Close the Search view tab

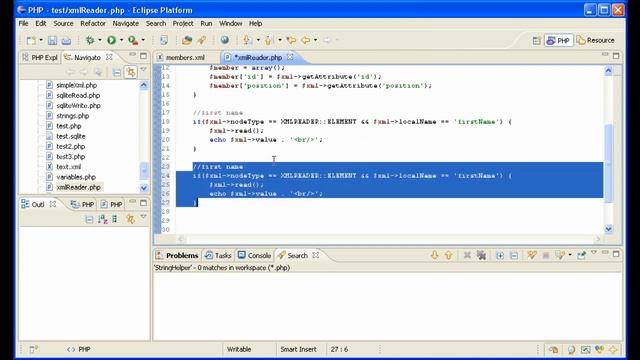tap(316, 255)
